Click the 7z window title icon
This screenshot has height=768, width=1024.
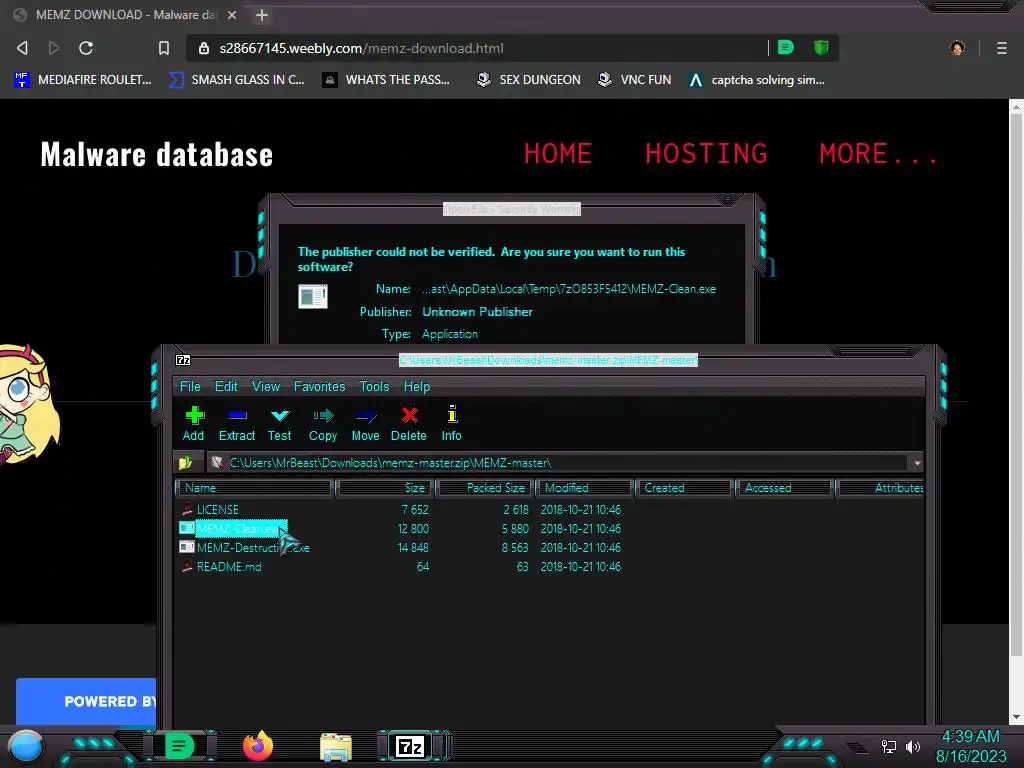coord(183,360)
